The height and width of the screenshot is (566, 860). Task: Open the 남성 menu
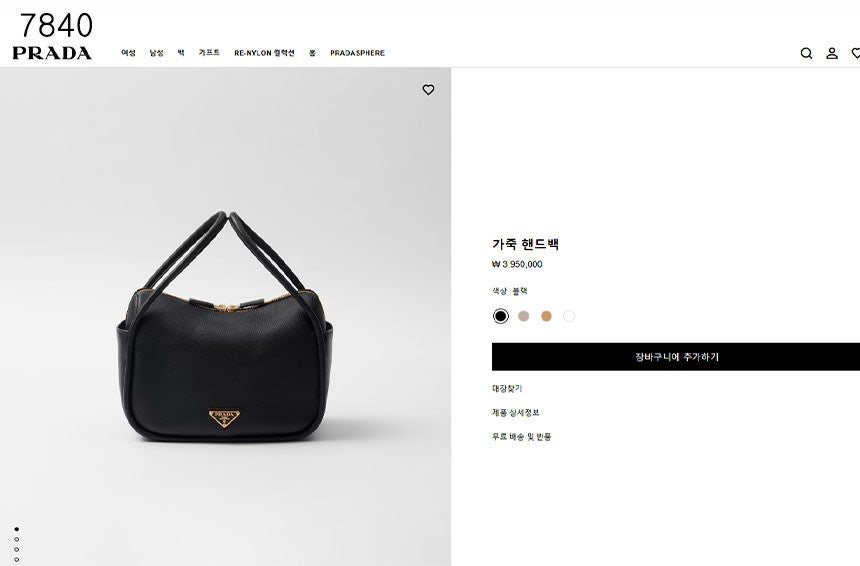tap(156, 53)
